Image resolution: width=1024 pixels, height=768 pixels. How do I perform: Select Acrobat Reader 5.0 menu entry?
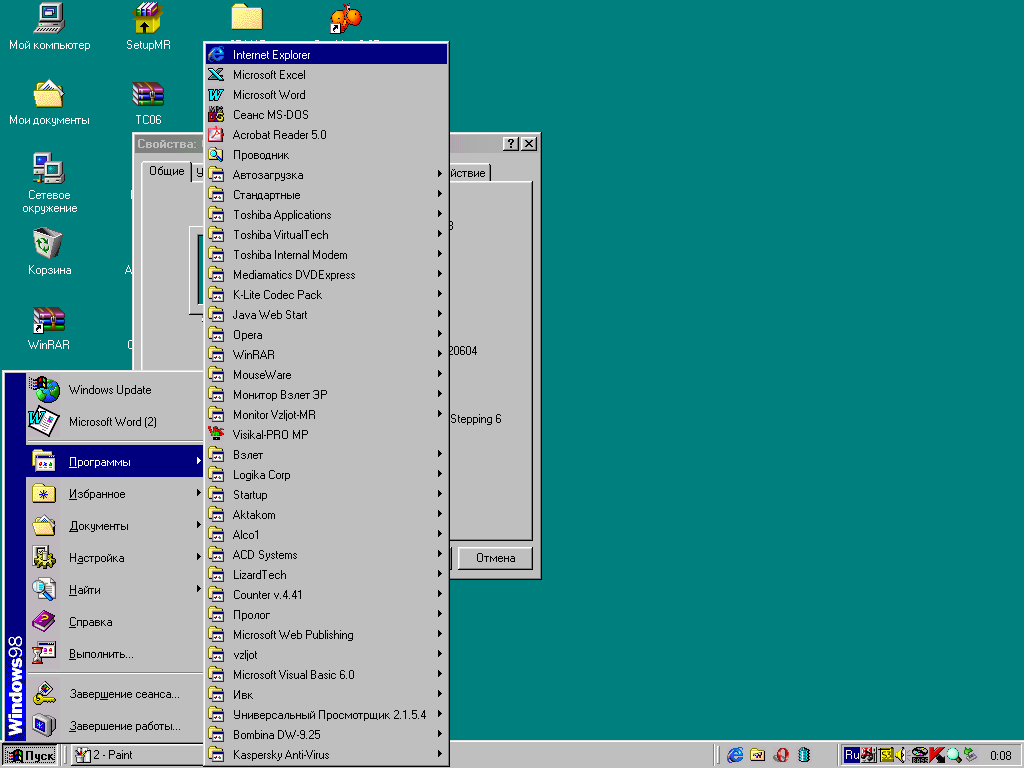pos(279,135)
